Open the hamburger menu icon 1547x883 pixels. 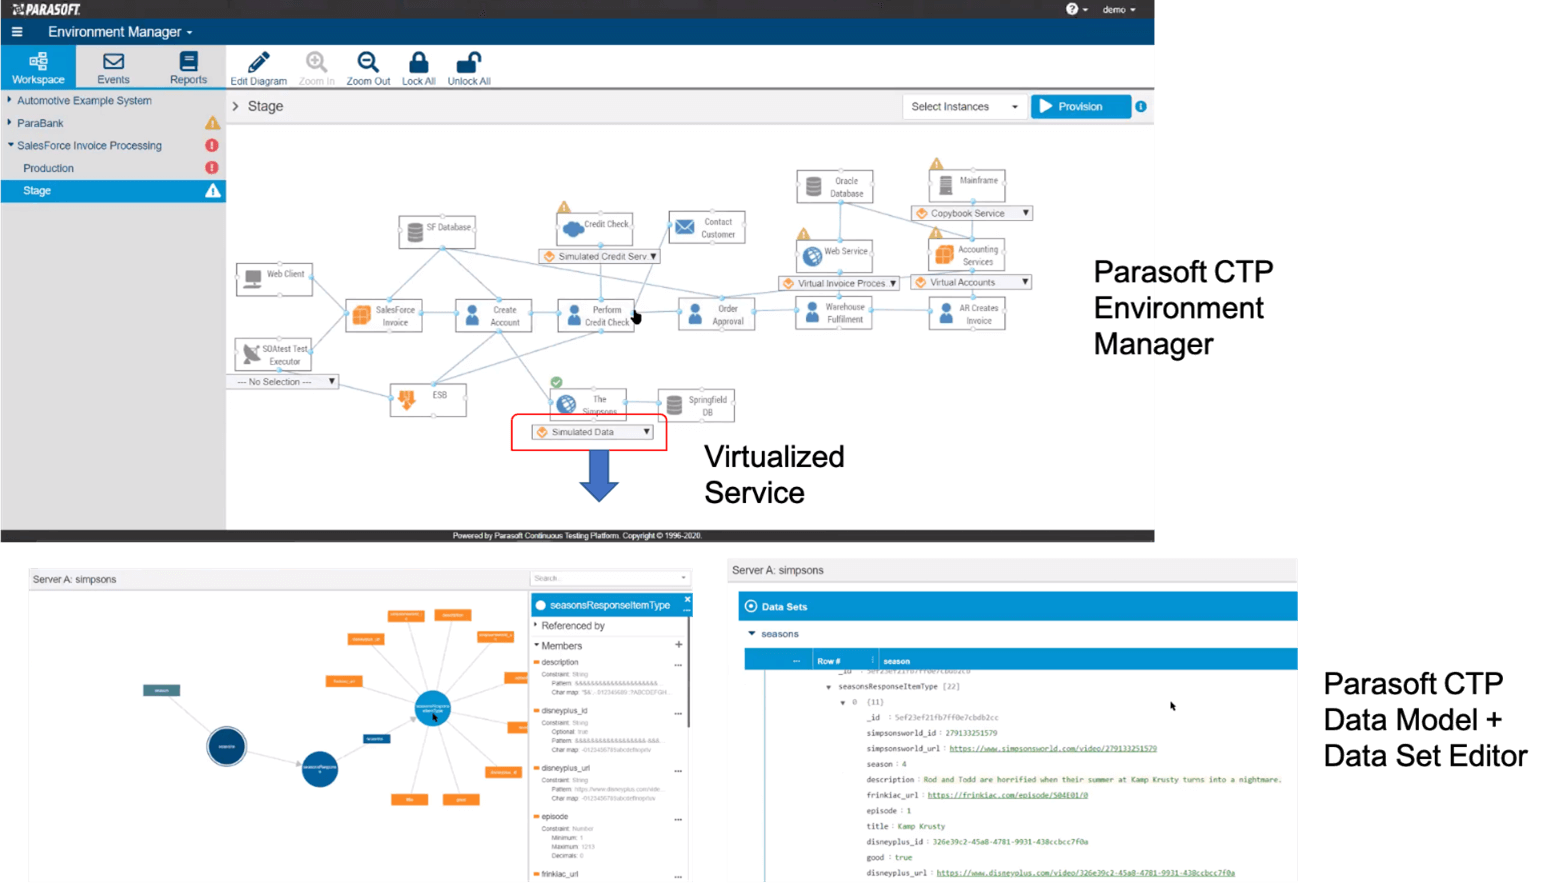tap(17, 32)
